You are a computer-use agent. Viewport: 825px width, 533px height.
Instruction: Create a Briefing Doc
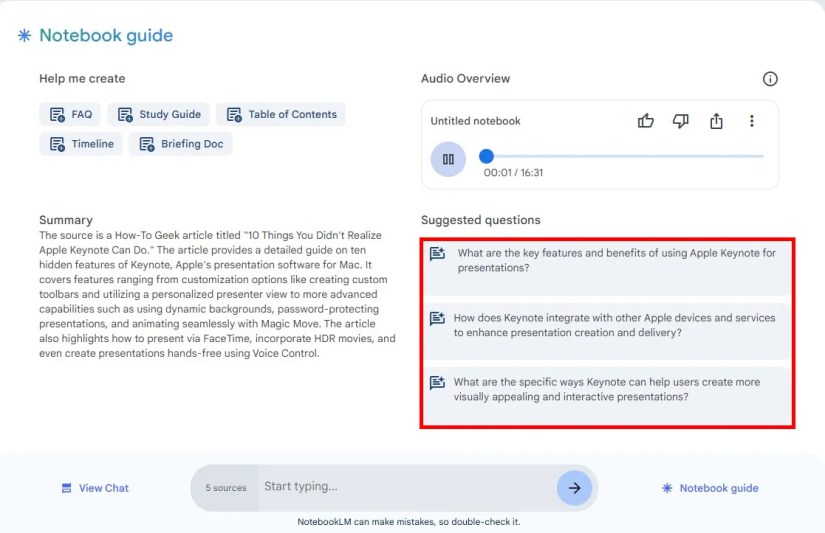point(180,144)
